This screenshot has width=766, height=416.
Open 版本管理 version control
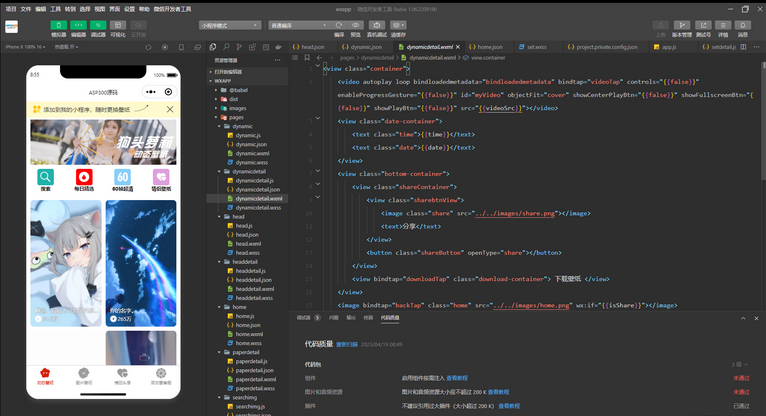pos(682,25)
